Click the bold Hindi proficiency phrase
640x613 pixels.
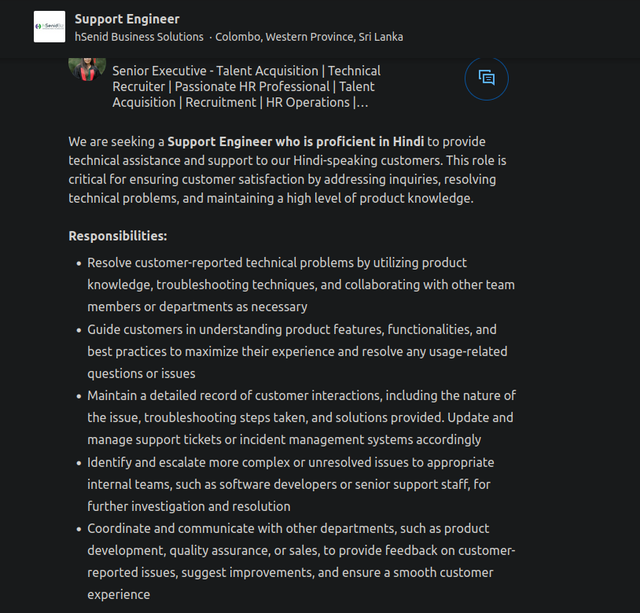click(x=296, y=142)
